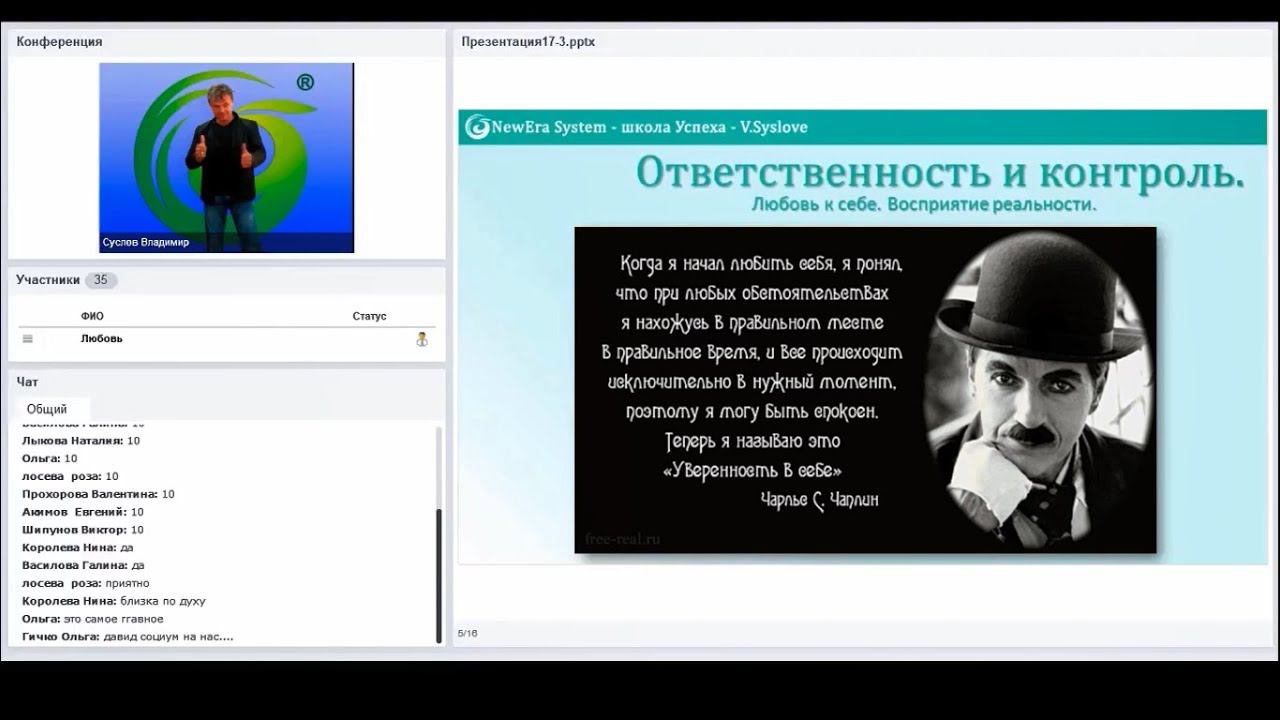1280x720 pixels.
Task: Click лосева роза message 'приятно'
Action: 86,583
